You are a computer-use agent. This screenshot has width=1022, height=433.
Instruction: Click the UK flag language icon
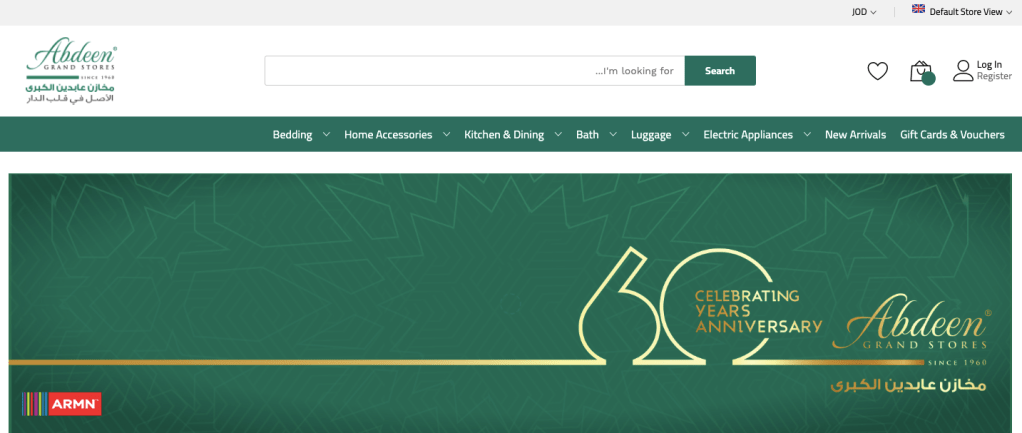pos(918,9)
